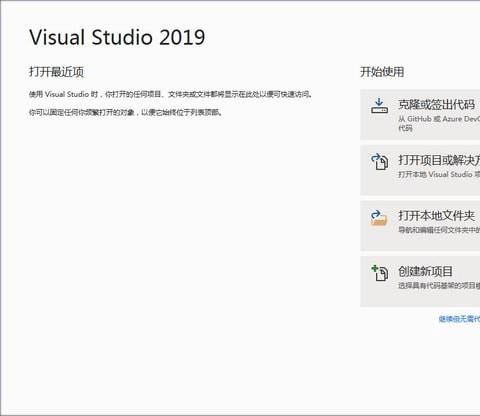Viewport: 480px width, 416px height.
Task: Click the 打开本地 Visual Studio description text
Action: 439,174
